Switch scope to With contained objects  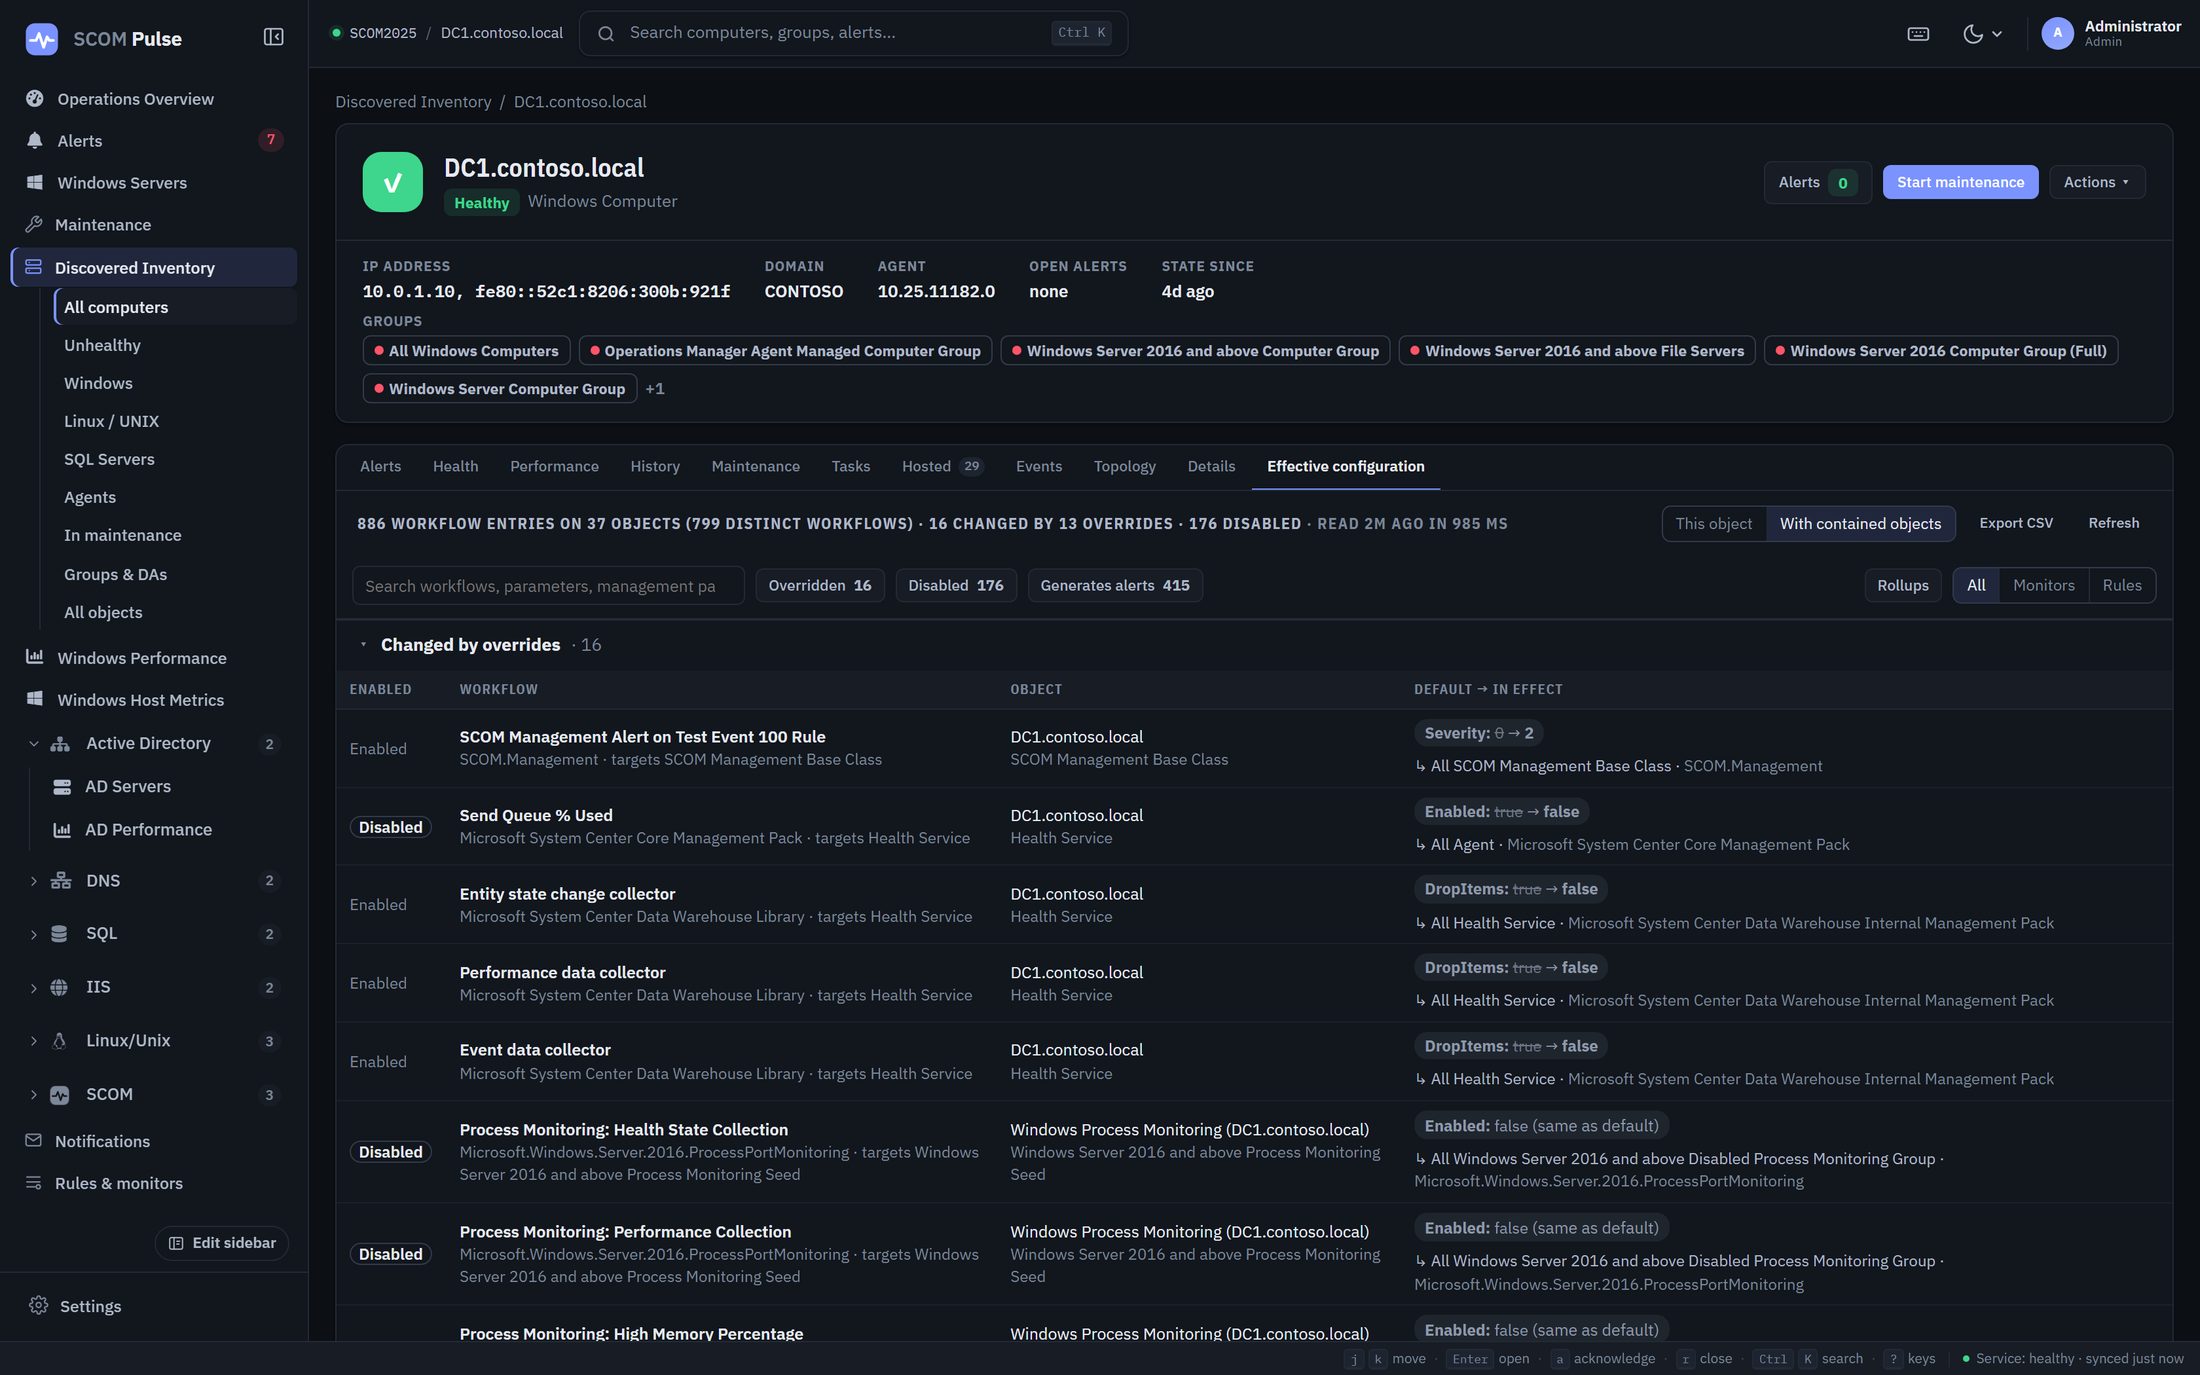1860,523
